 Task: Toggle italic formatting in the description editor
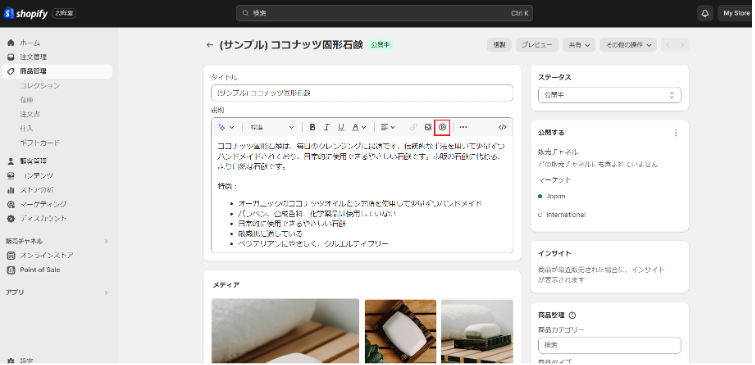[x=326, y=127]
